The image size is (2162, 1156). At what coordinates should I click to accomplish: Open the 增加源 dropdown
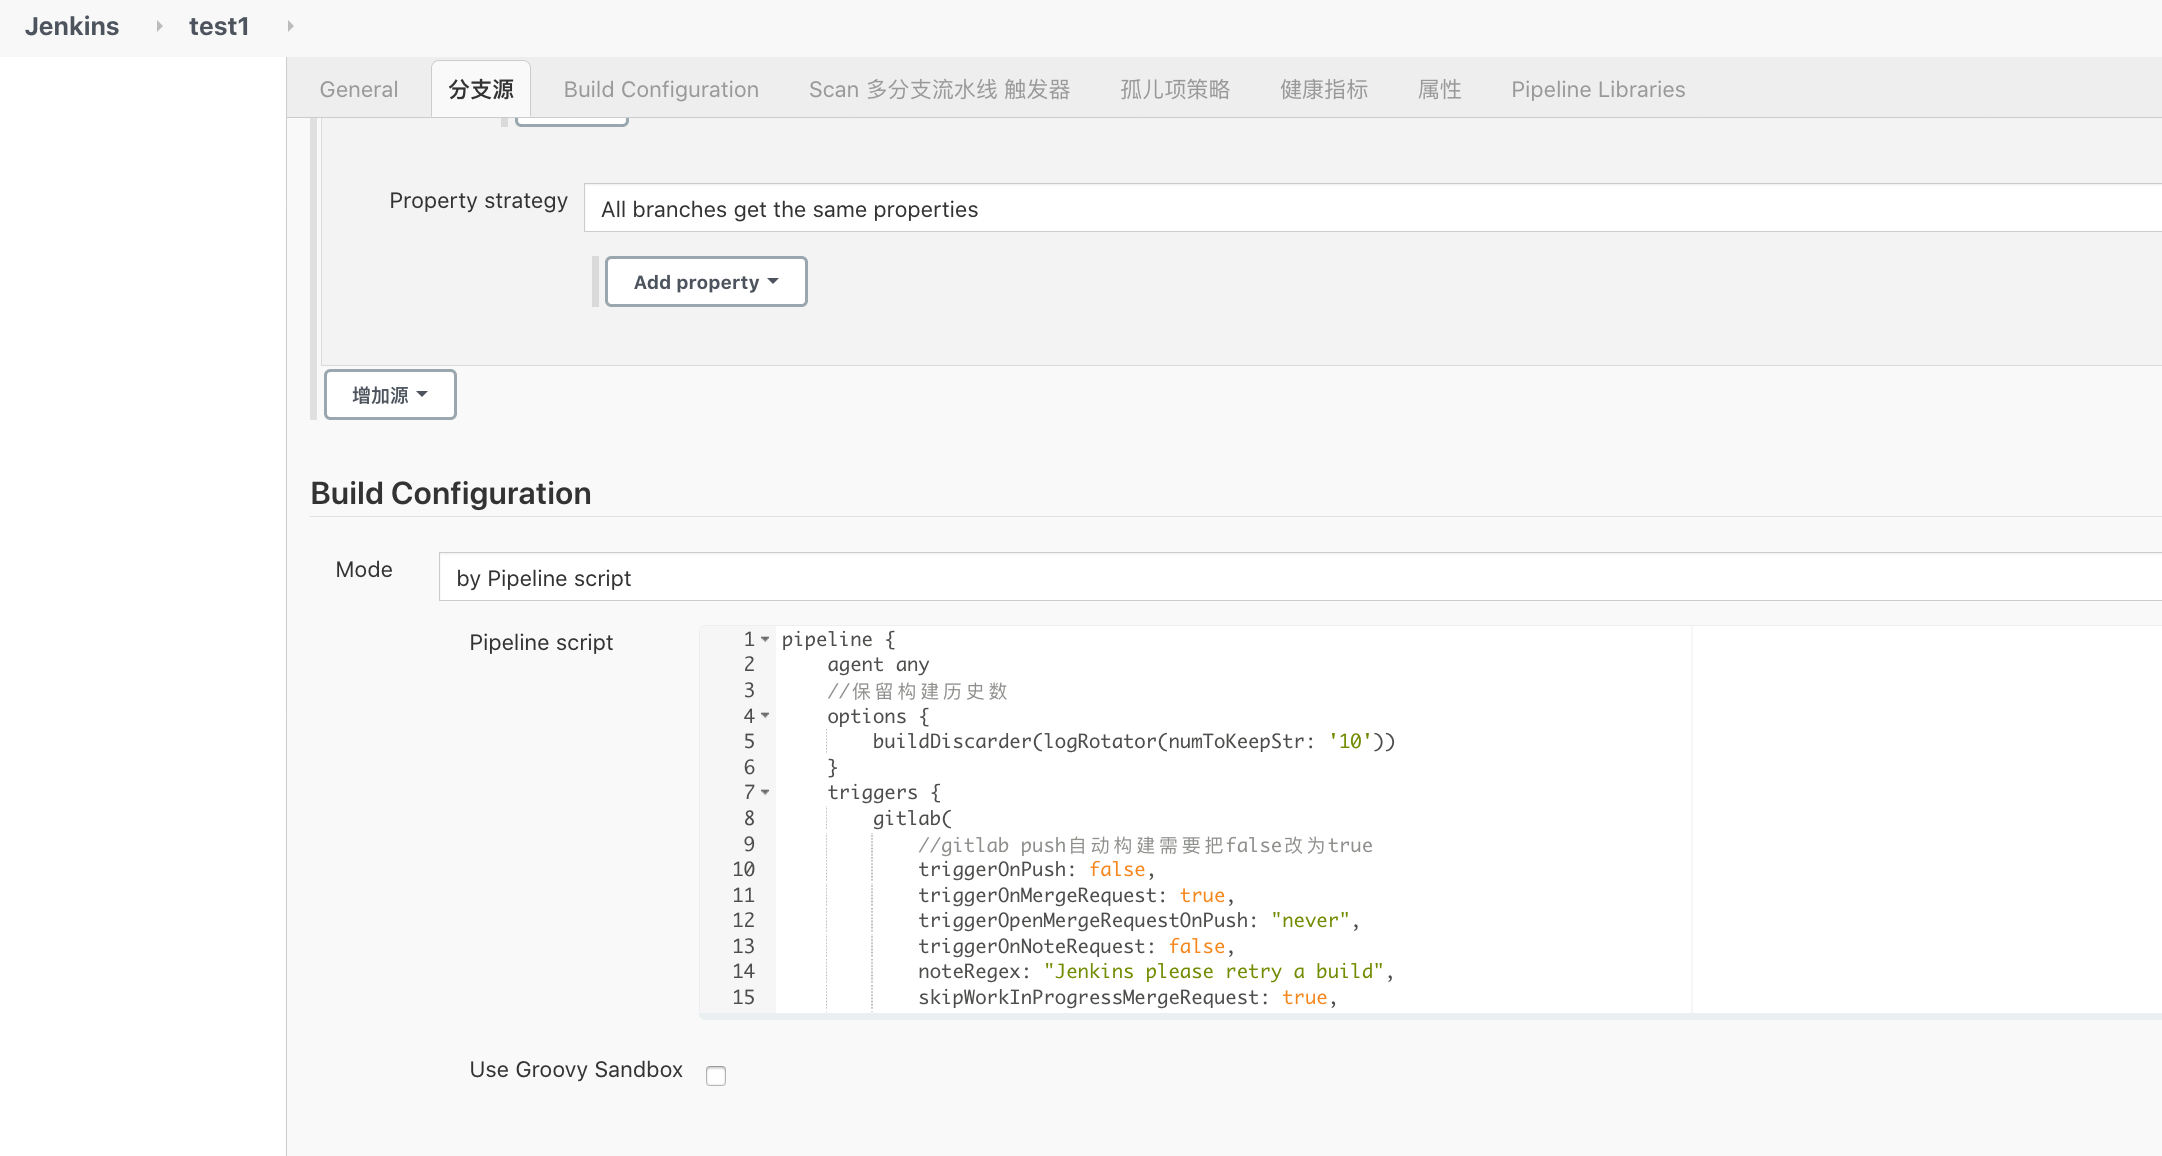pos(389,394)
